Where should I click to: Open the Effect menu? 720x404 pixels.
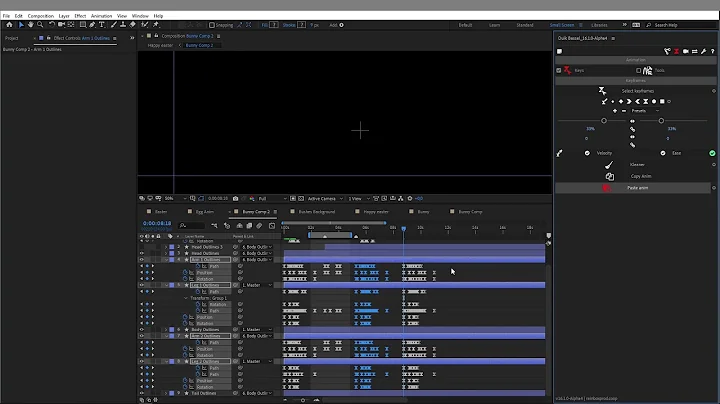(80, 16)
